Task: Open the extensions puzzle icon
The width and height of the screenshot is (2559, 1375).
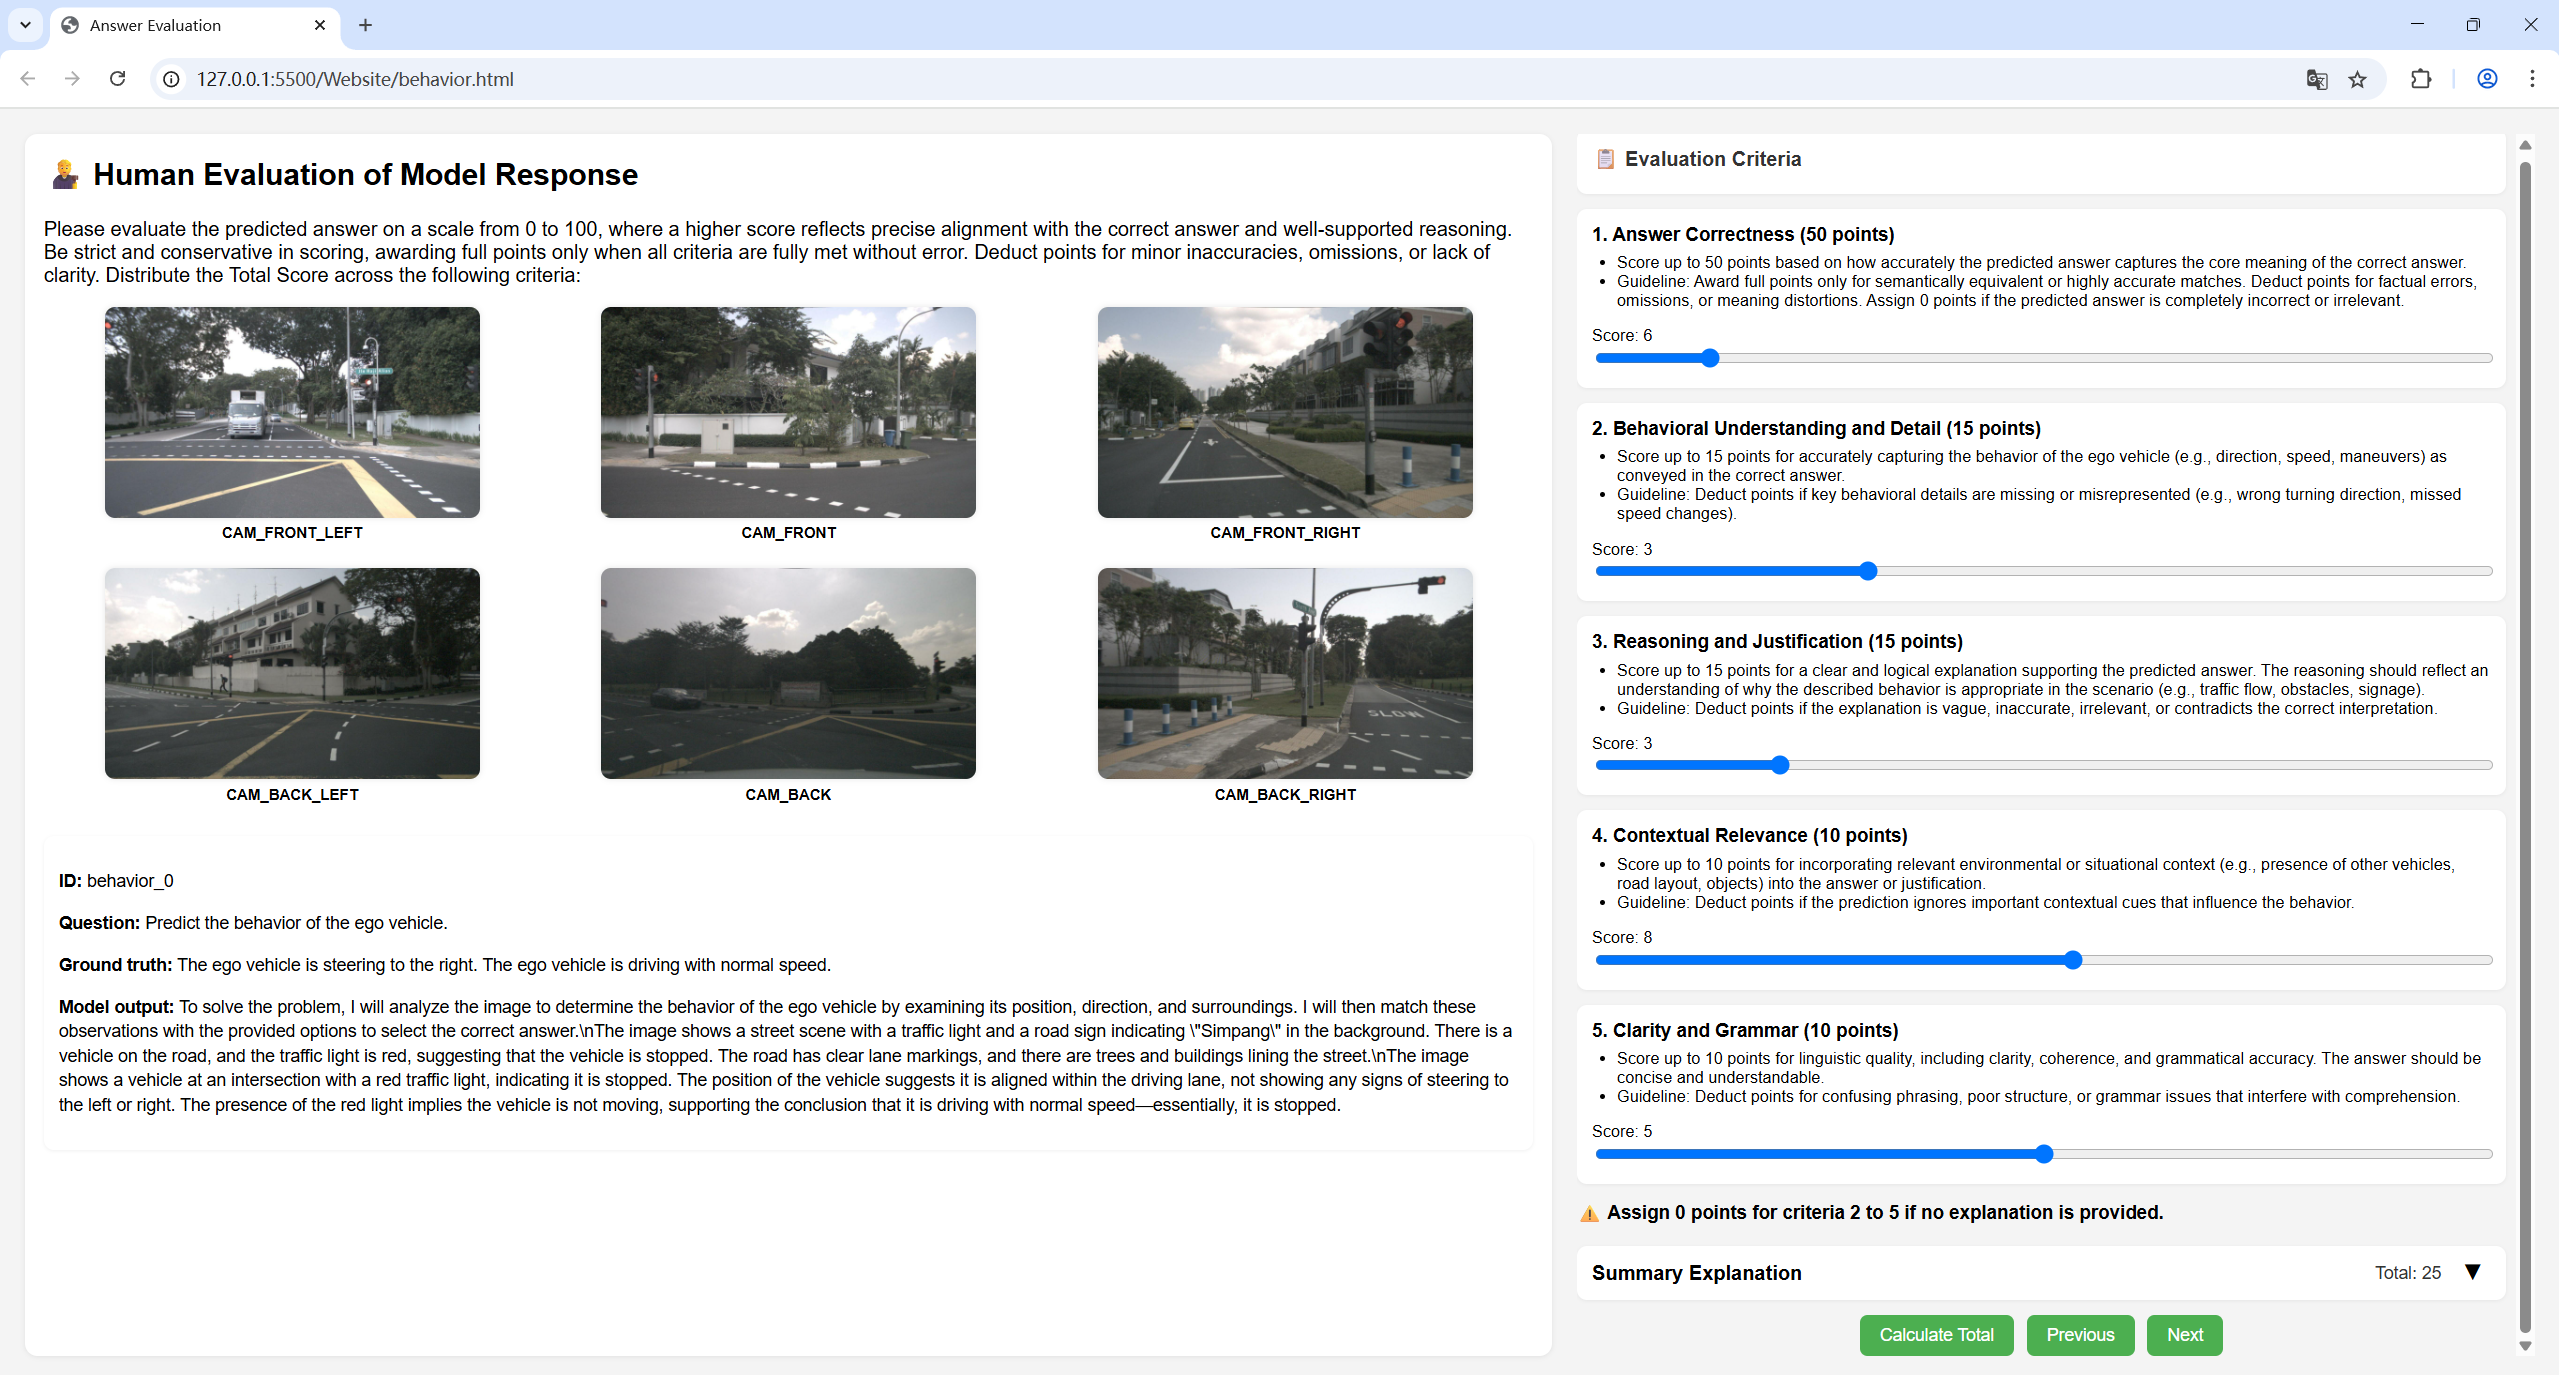Action: coord(2421,79)
